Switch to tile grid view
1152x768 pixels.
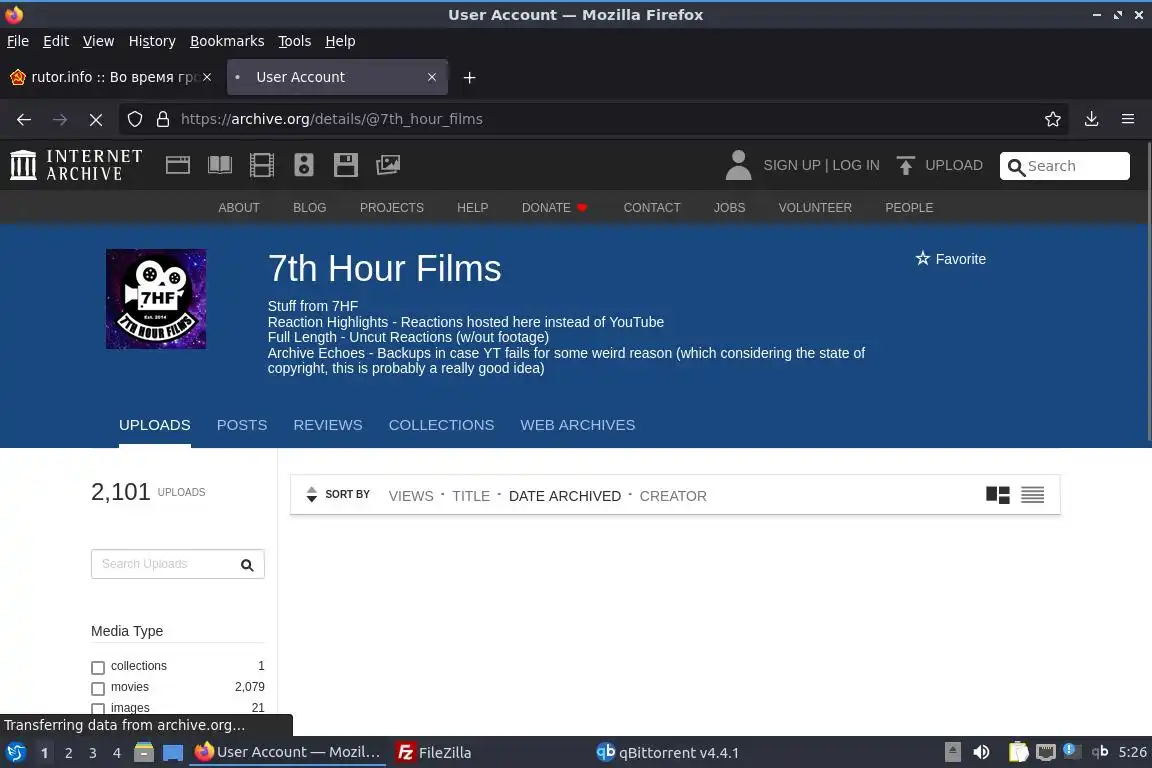pos(998,495)
